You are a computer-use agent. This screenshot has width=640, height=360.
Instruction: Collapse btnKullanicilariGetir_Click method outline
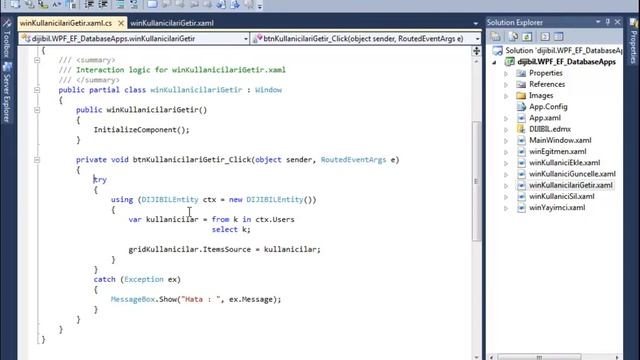37,160
